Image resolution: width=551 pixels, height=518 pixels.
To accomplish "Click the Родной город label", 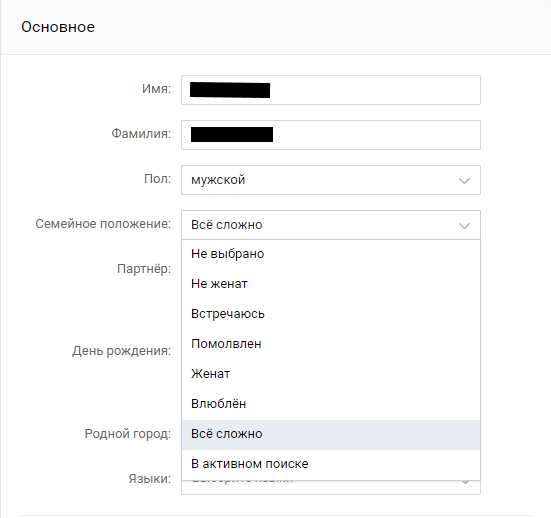I will (x=128, y=434).
